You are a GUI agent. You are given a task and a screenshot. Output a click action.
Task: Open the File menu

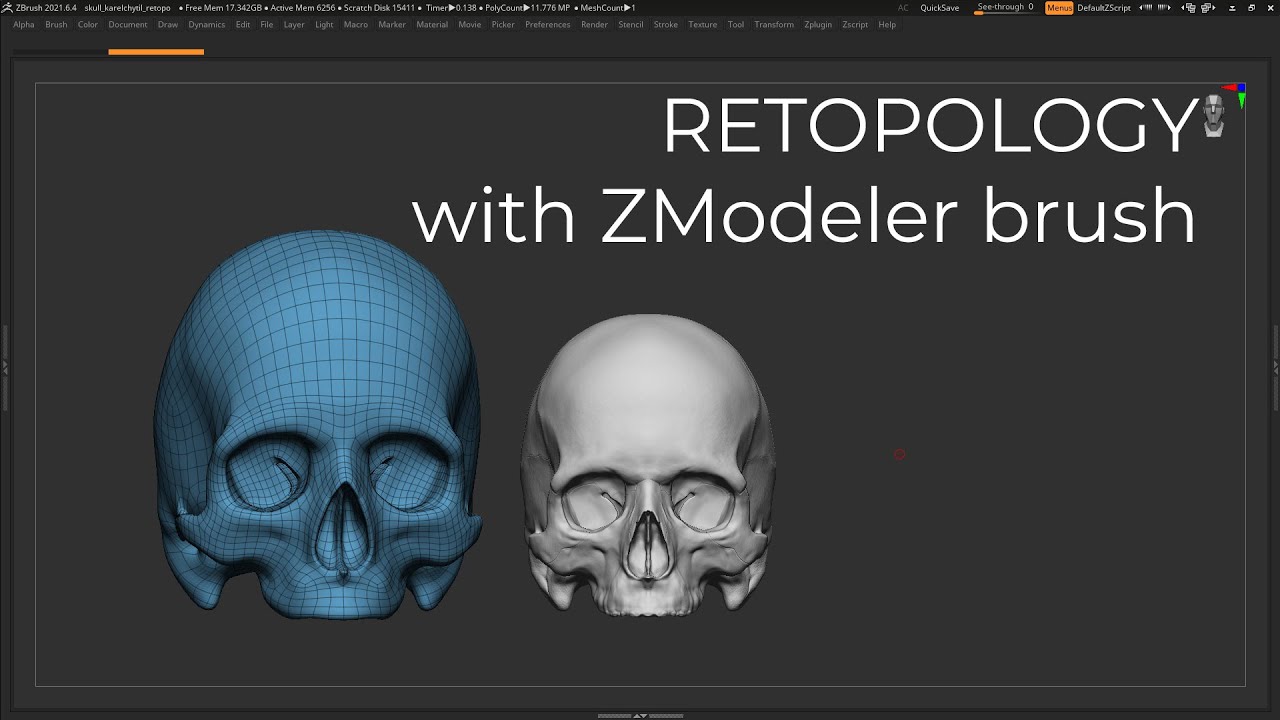(x=267, y=24)
